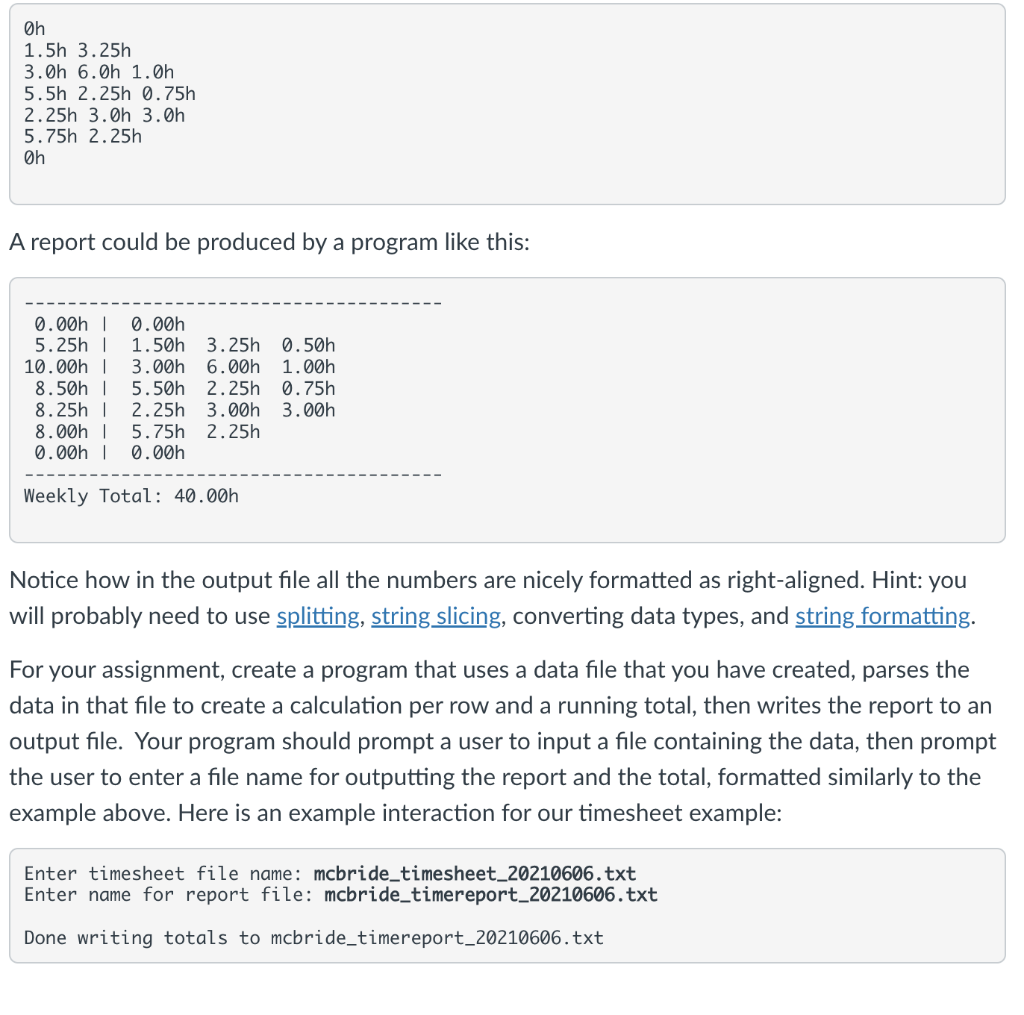Click the "Weekly Total: 40.00h" line
This screenshot has width=1024, height=1015.
click(131, 496)
